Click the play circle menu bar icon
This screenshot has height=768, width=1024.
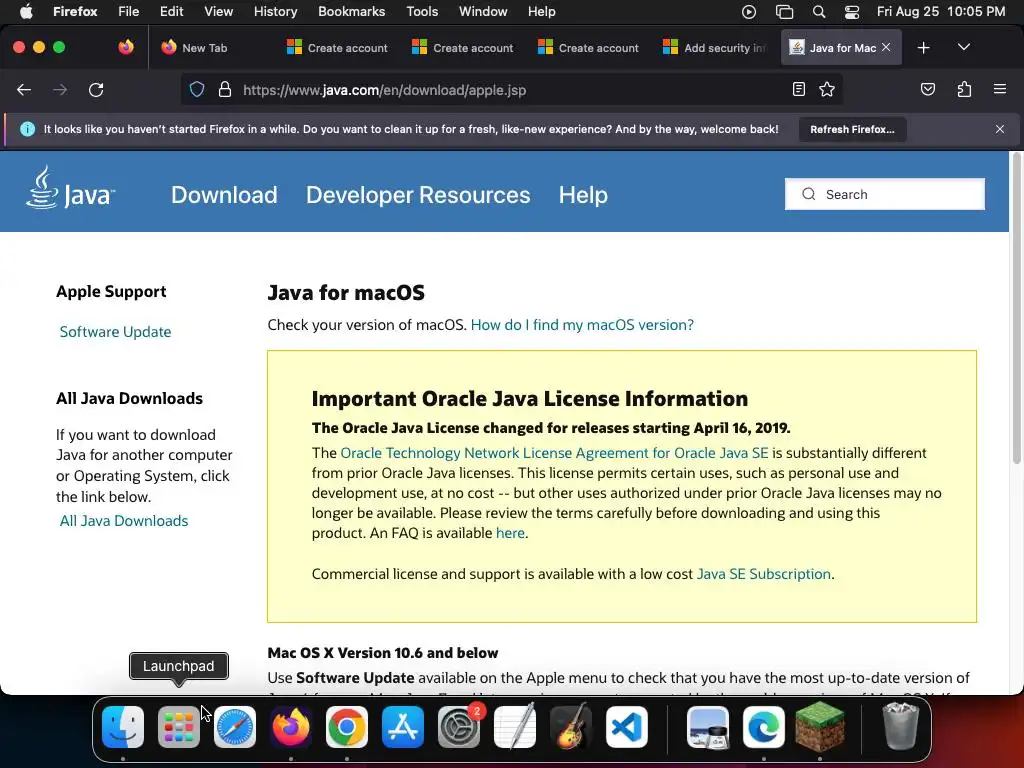(749, 11)
